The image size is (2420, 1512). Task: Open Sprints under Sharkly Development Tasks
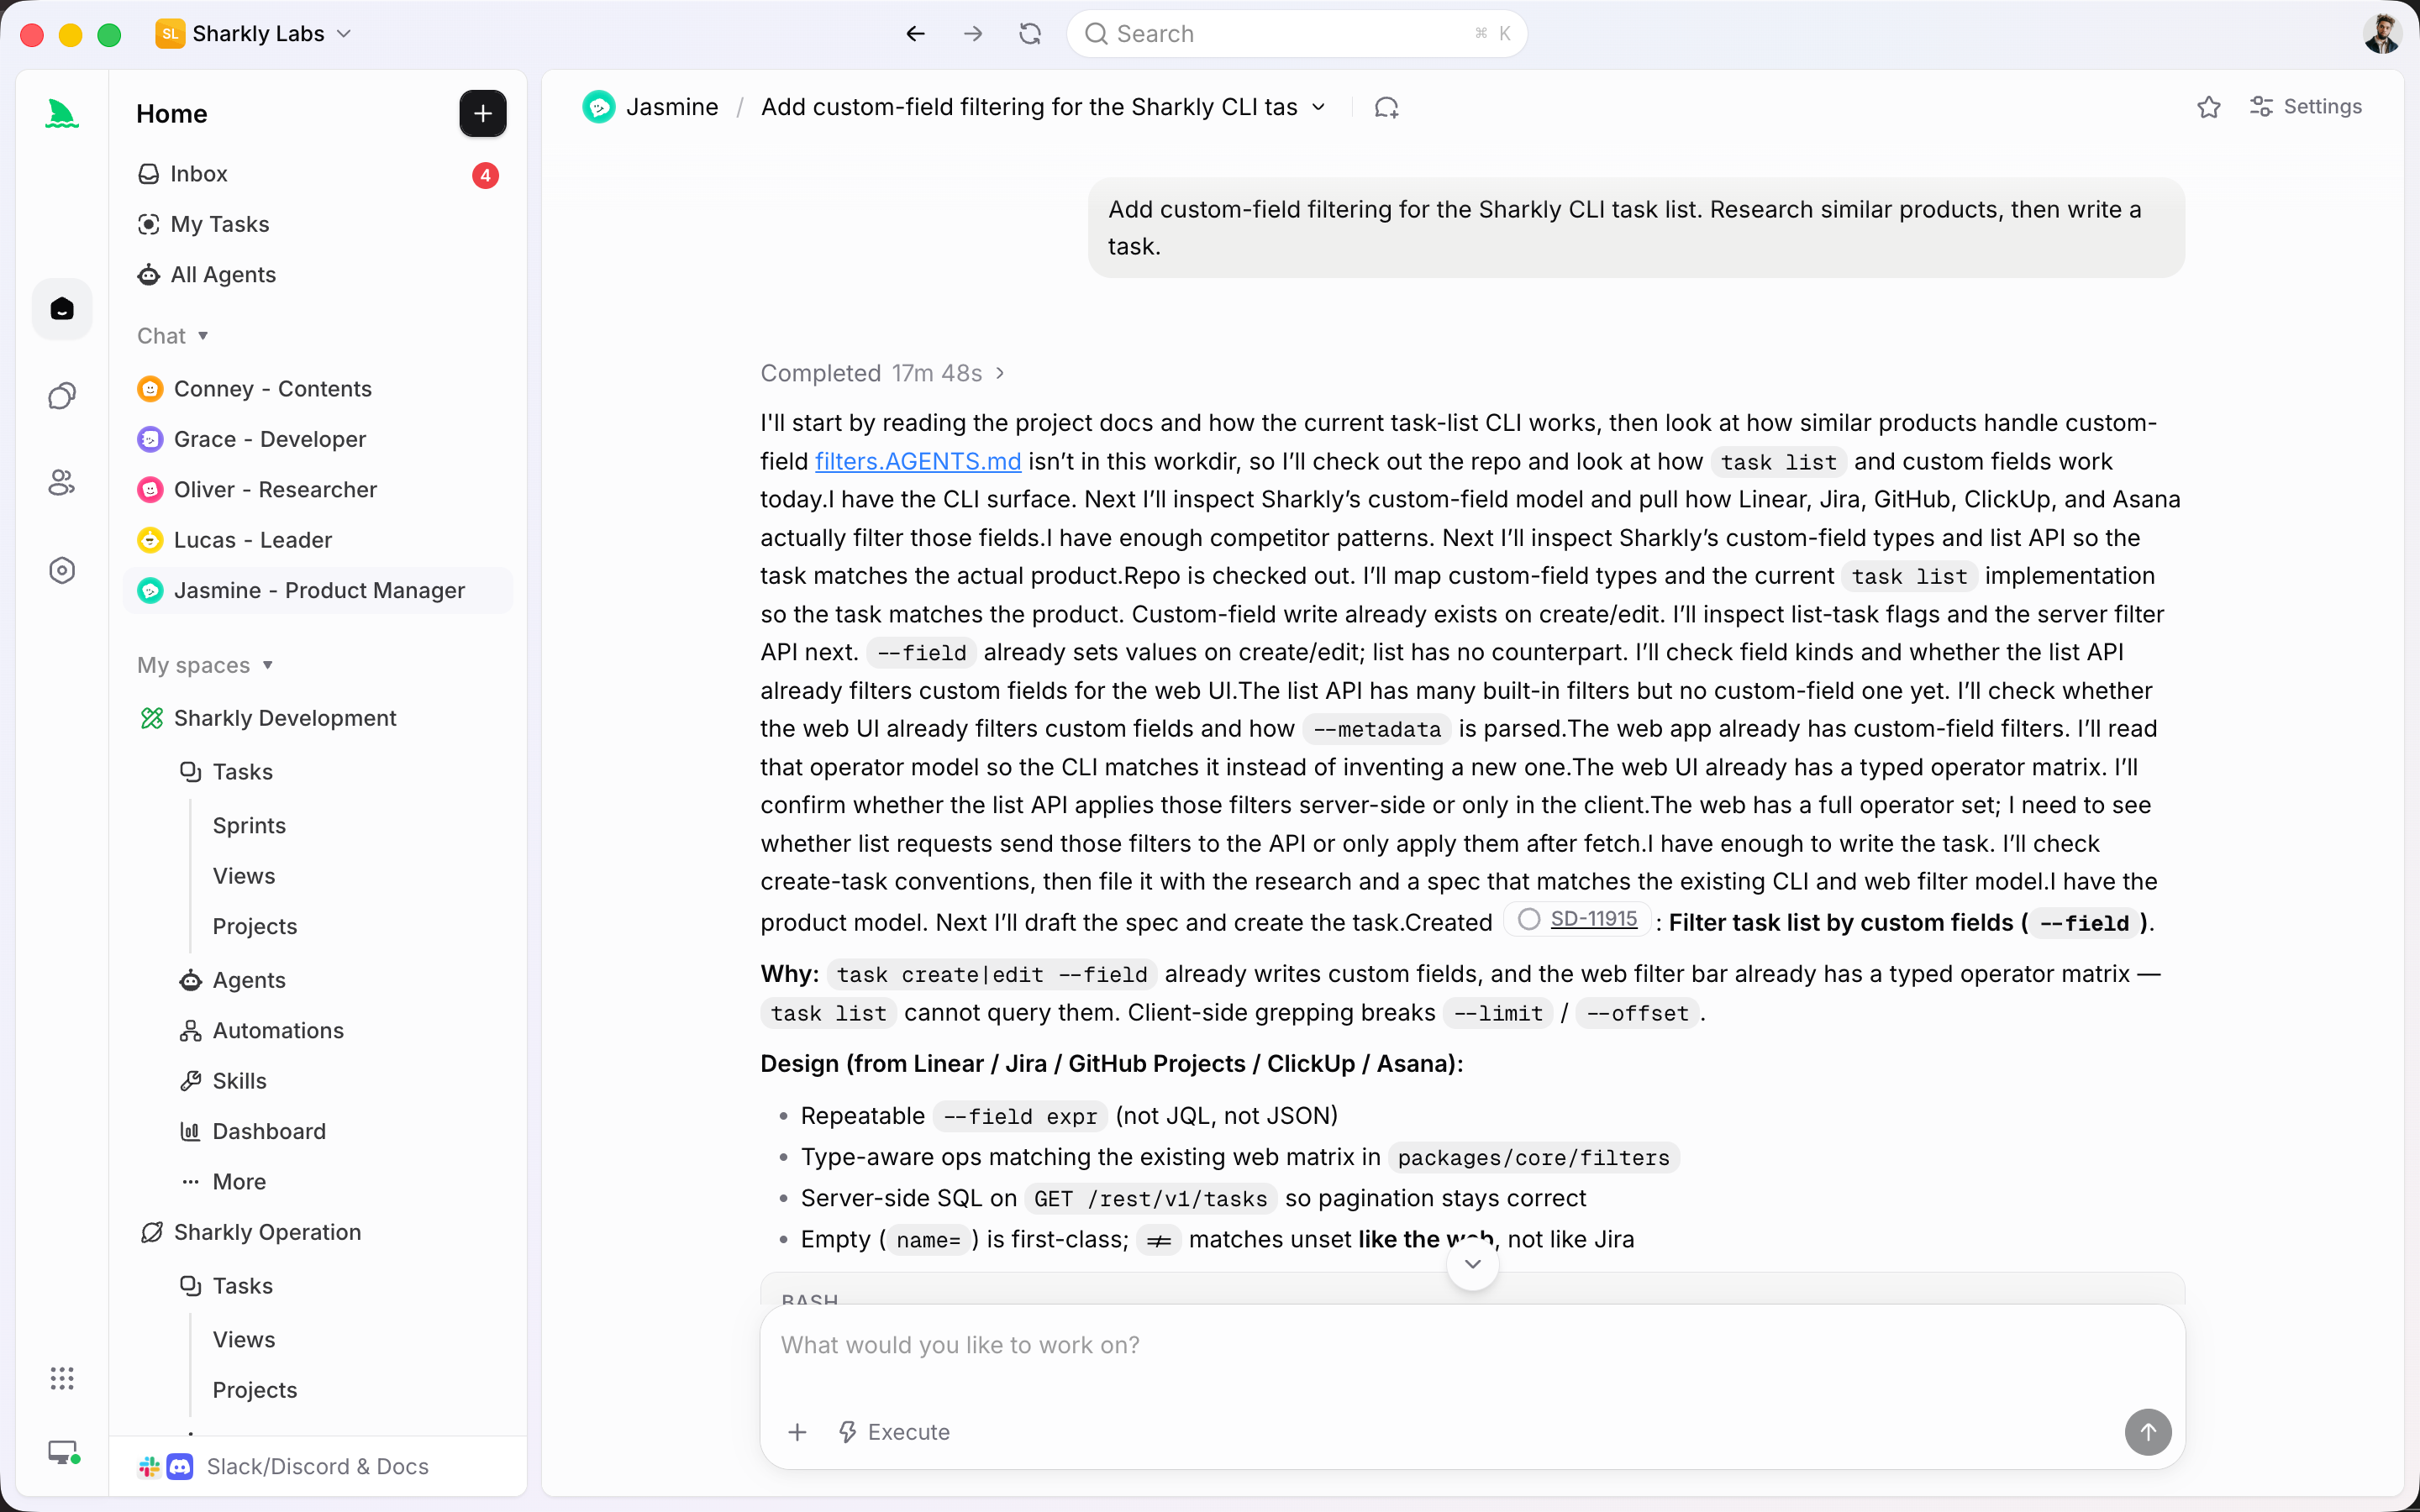(x=249, y=826)
